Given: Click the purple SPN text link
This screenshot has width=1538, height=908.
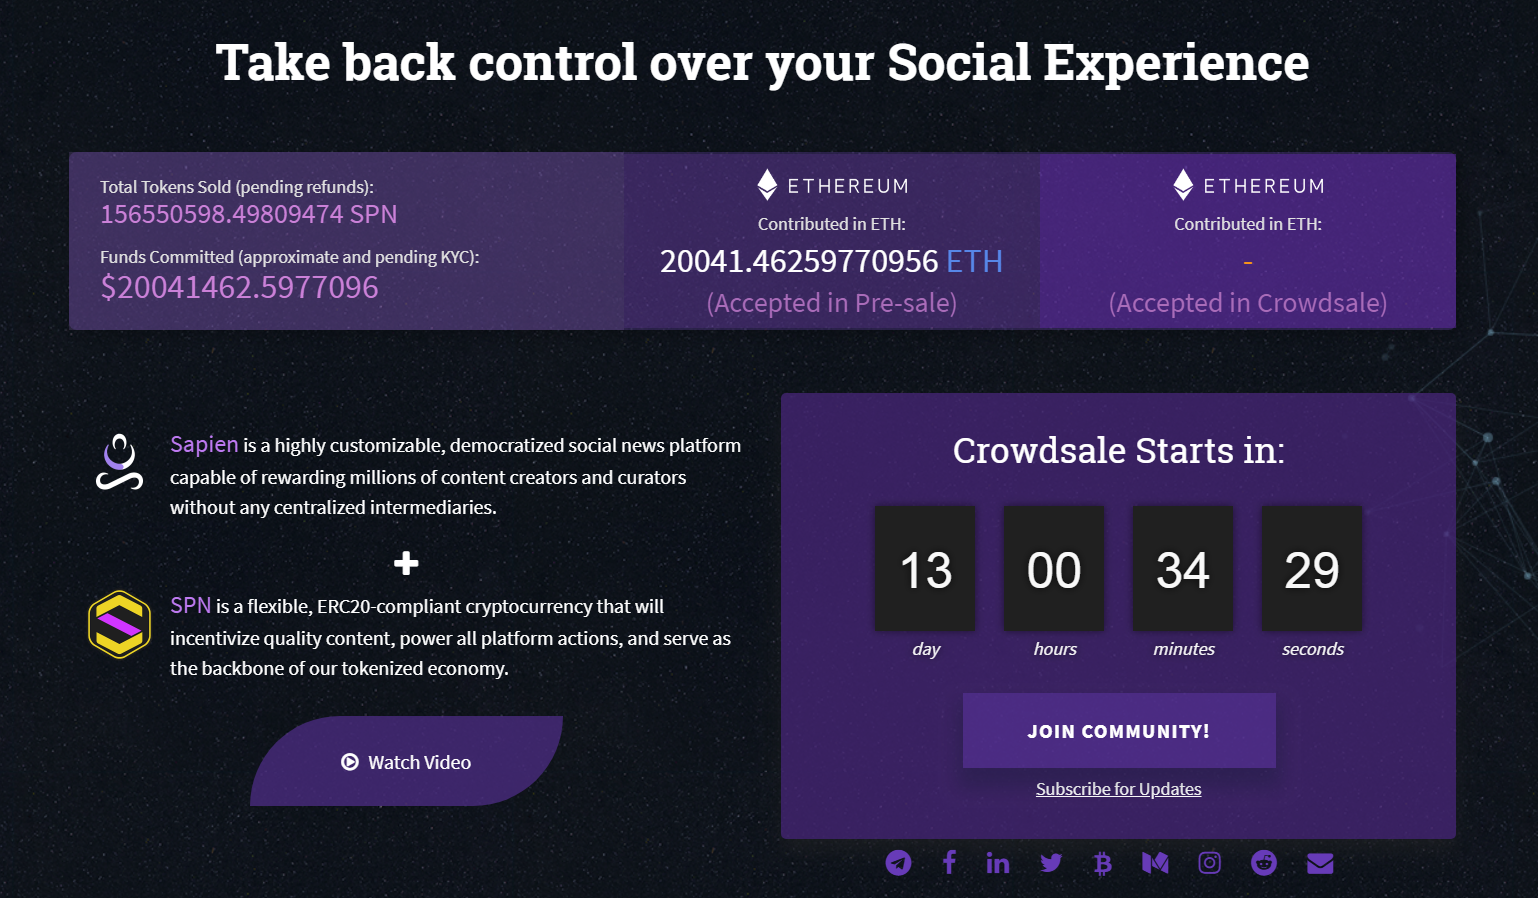Looking at the screenshot, I should (190, 606).
